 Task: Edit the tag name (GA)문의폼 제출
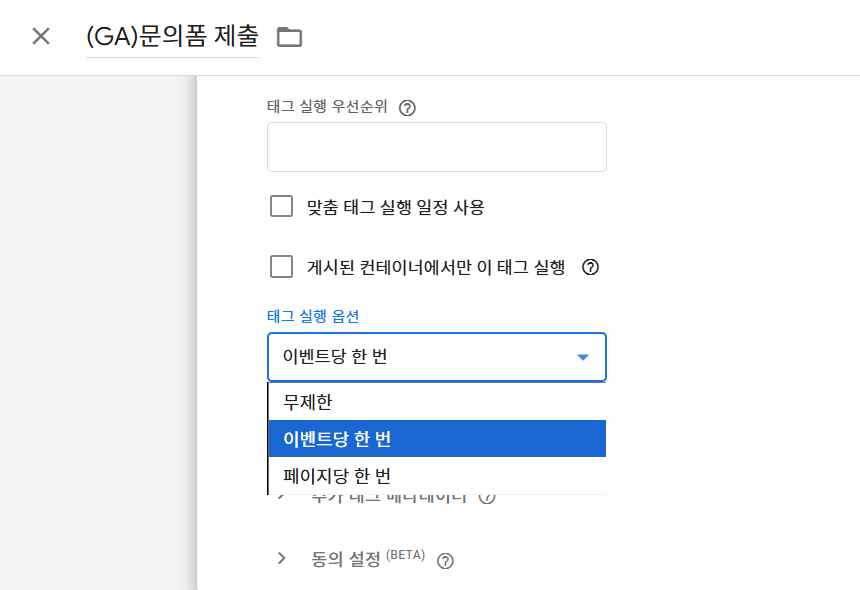click(172, 37)
